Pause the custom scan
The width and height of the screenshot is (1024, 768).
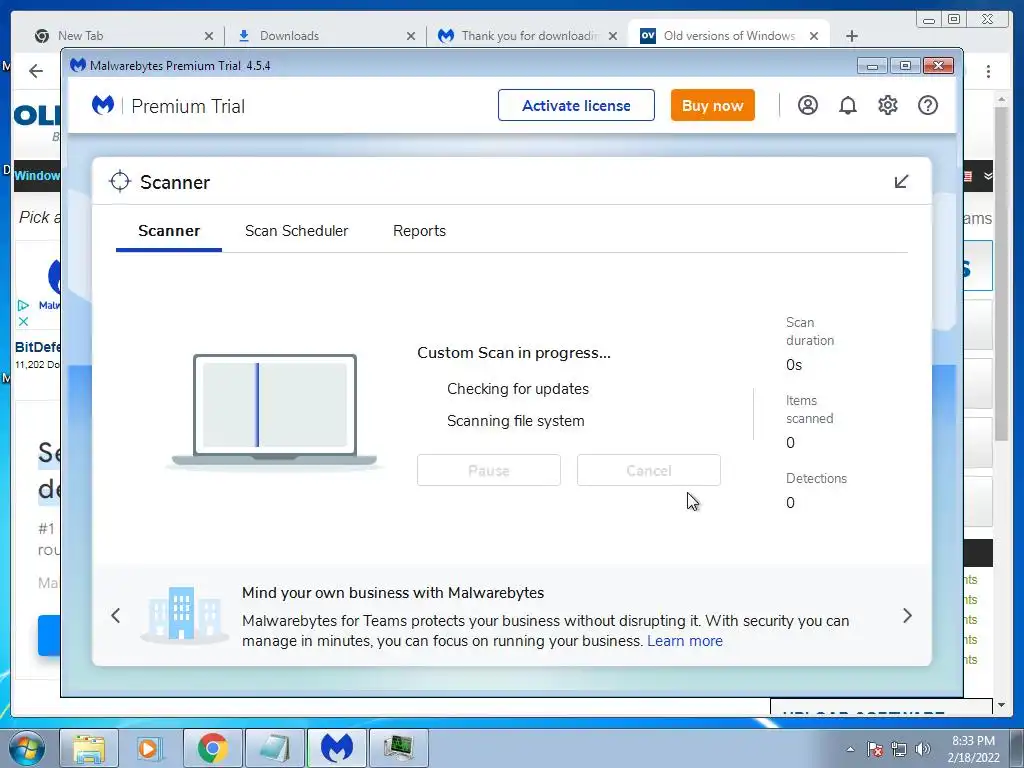point(488,470)
